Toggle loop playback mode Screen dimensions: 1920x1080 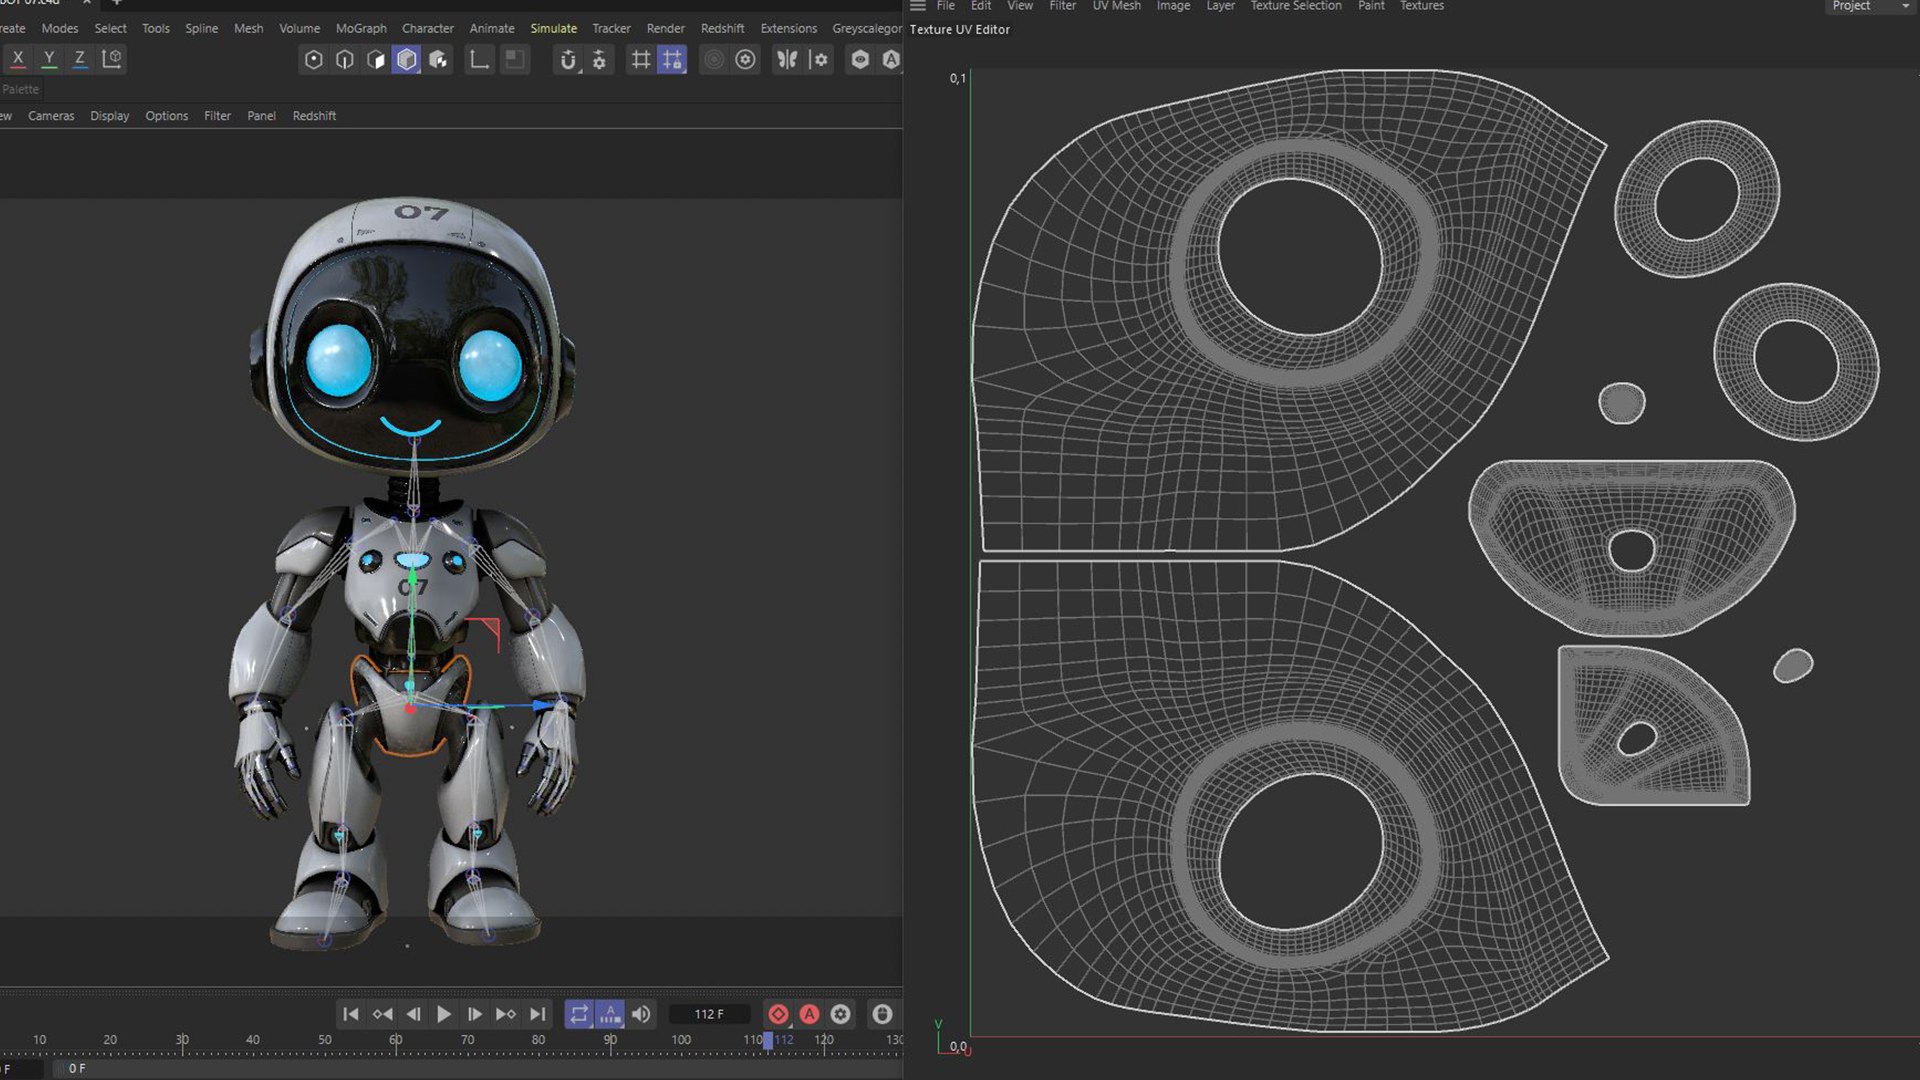pyautogui.click(x=579, y=1014)
